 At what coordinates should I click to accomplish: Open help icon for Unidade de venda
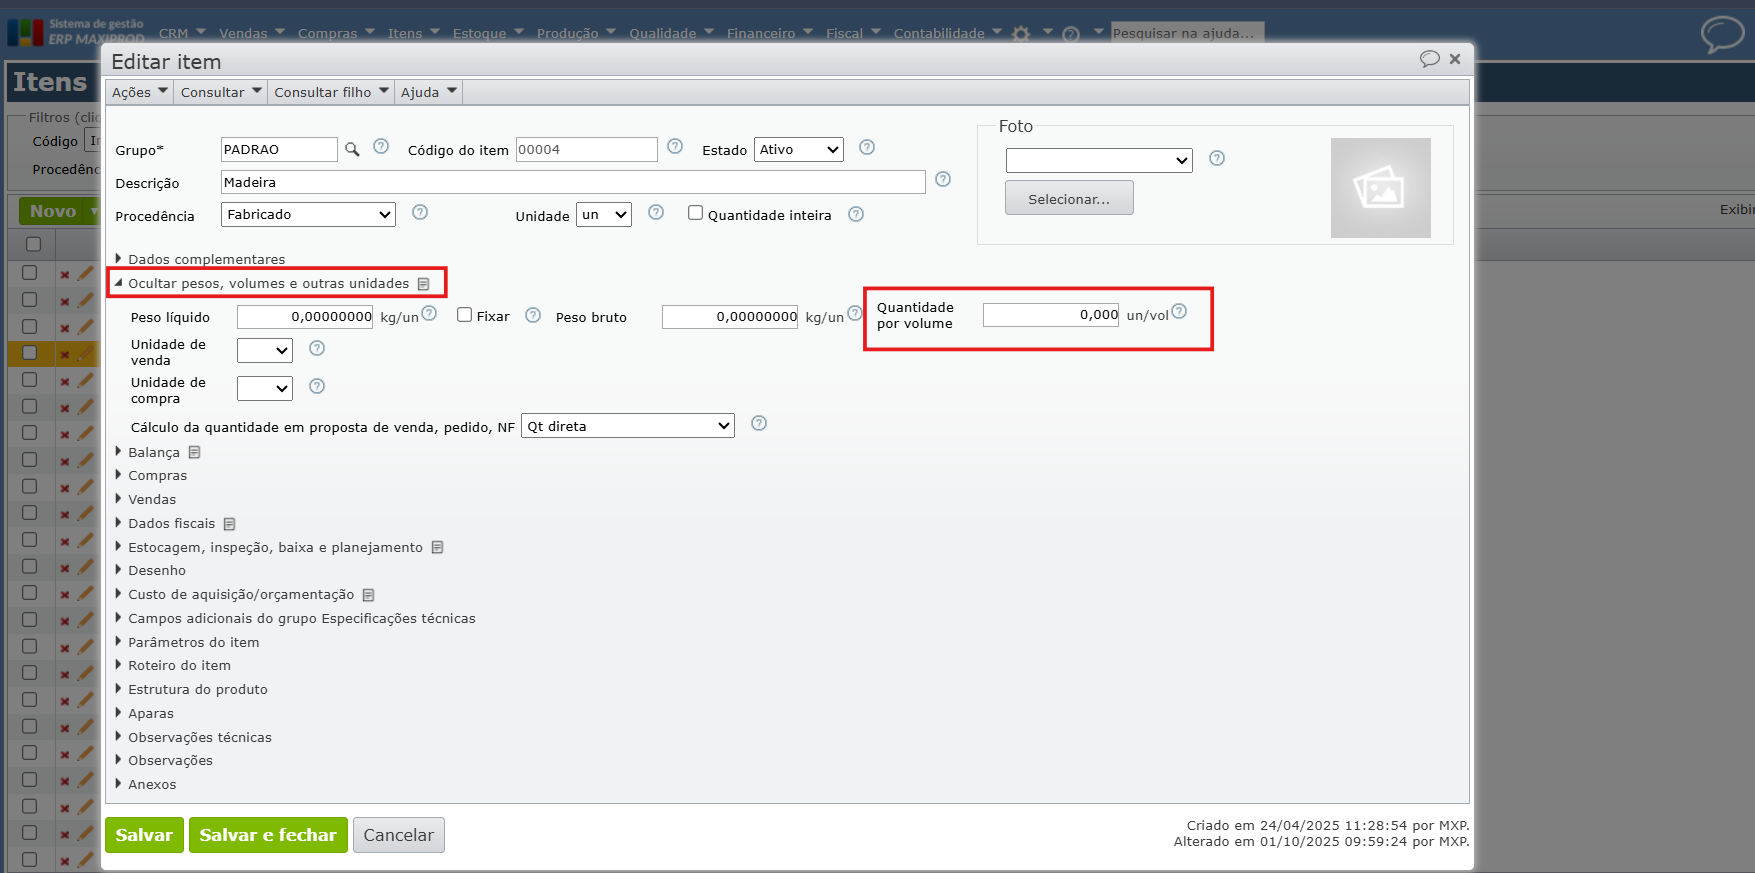[x=317, y=348]
